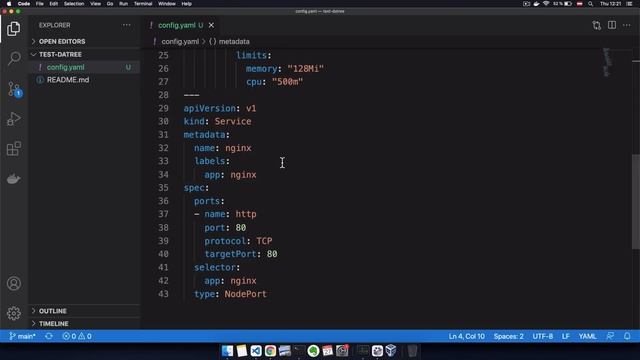Viewport: 640px width, 360px height.
Task: Open the Edit menu
Action: click(x=53, y=4)
